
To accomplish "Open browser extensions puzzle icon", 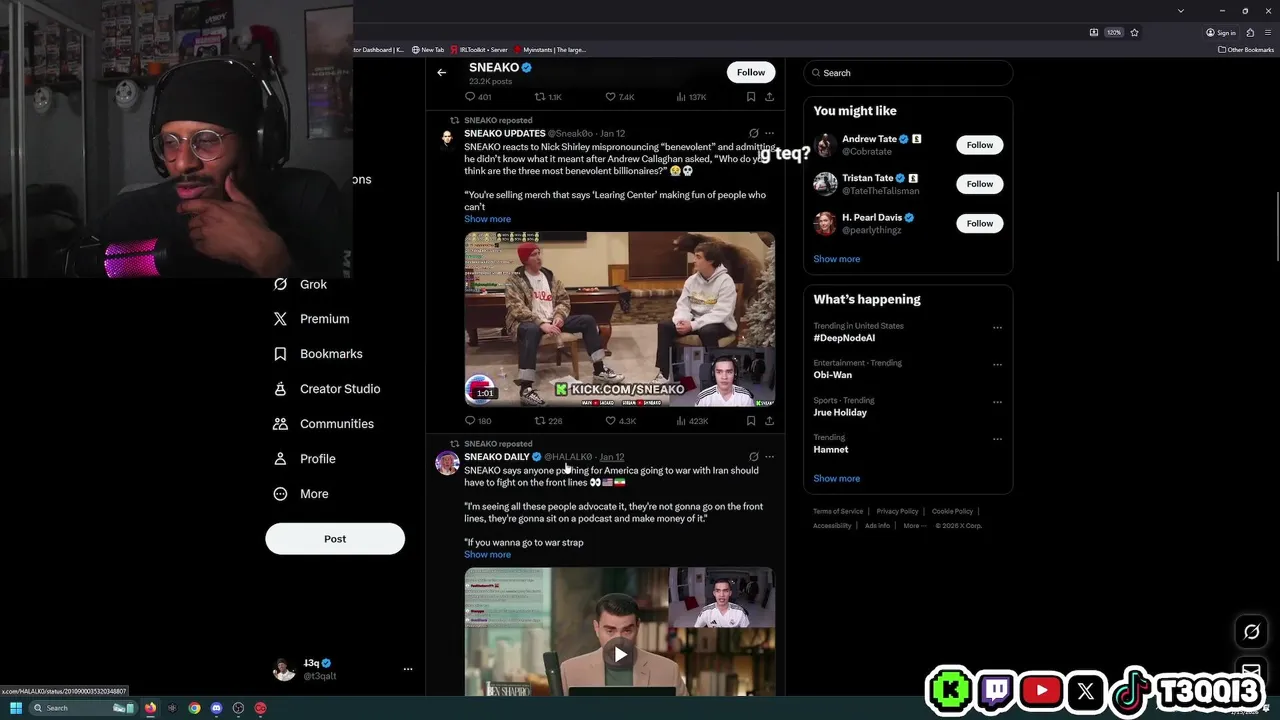I will tap(1250, 33).
